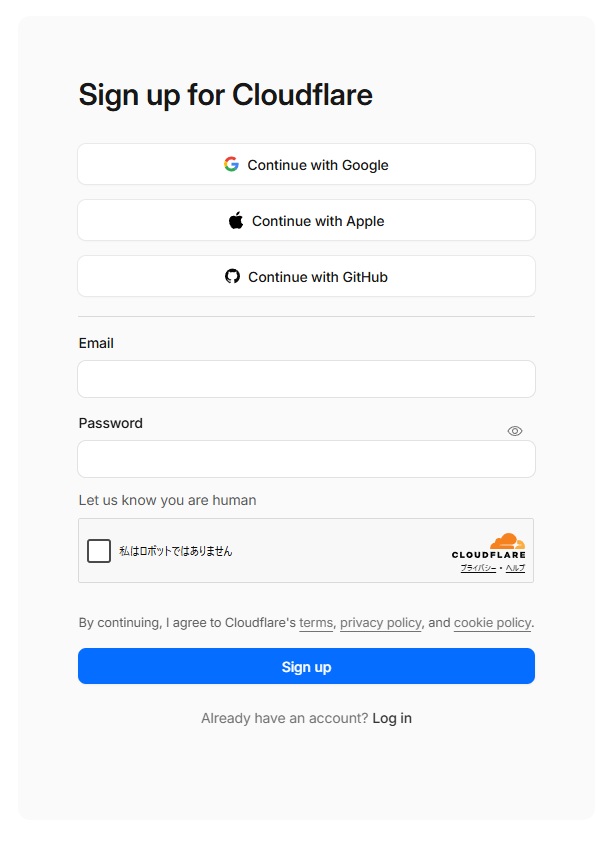Screen dimensions: 611x841
Task: Click the Apple logo icon
Action: point(236,221)
